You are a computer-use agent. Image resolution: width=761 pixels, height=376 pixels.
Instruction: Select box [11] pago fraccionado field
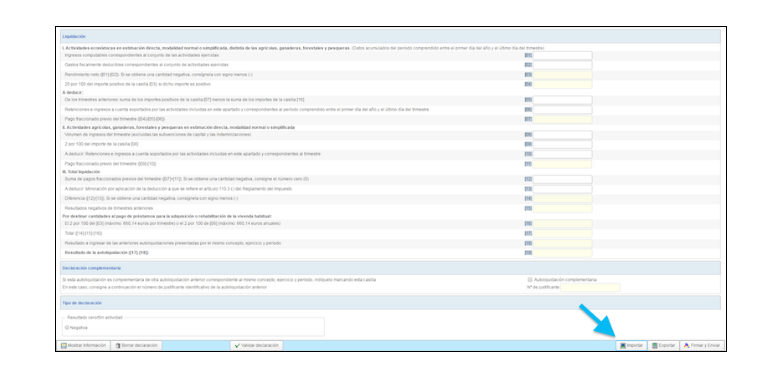(x=562, y=164)
